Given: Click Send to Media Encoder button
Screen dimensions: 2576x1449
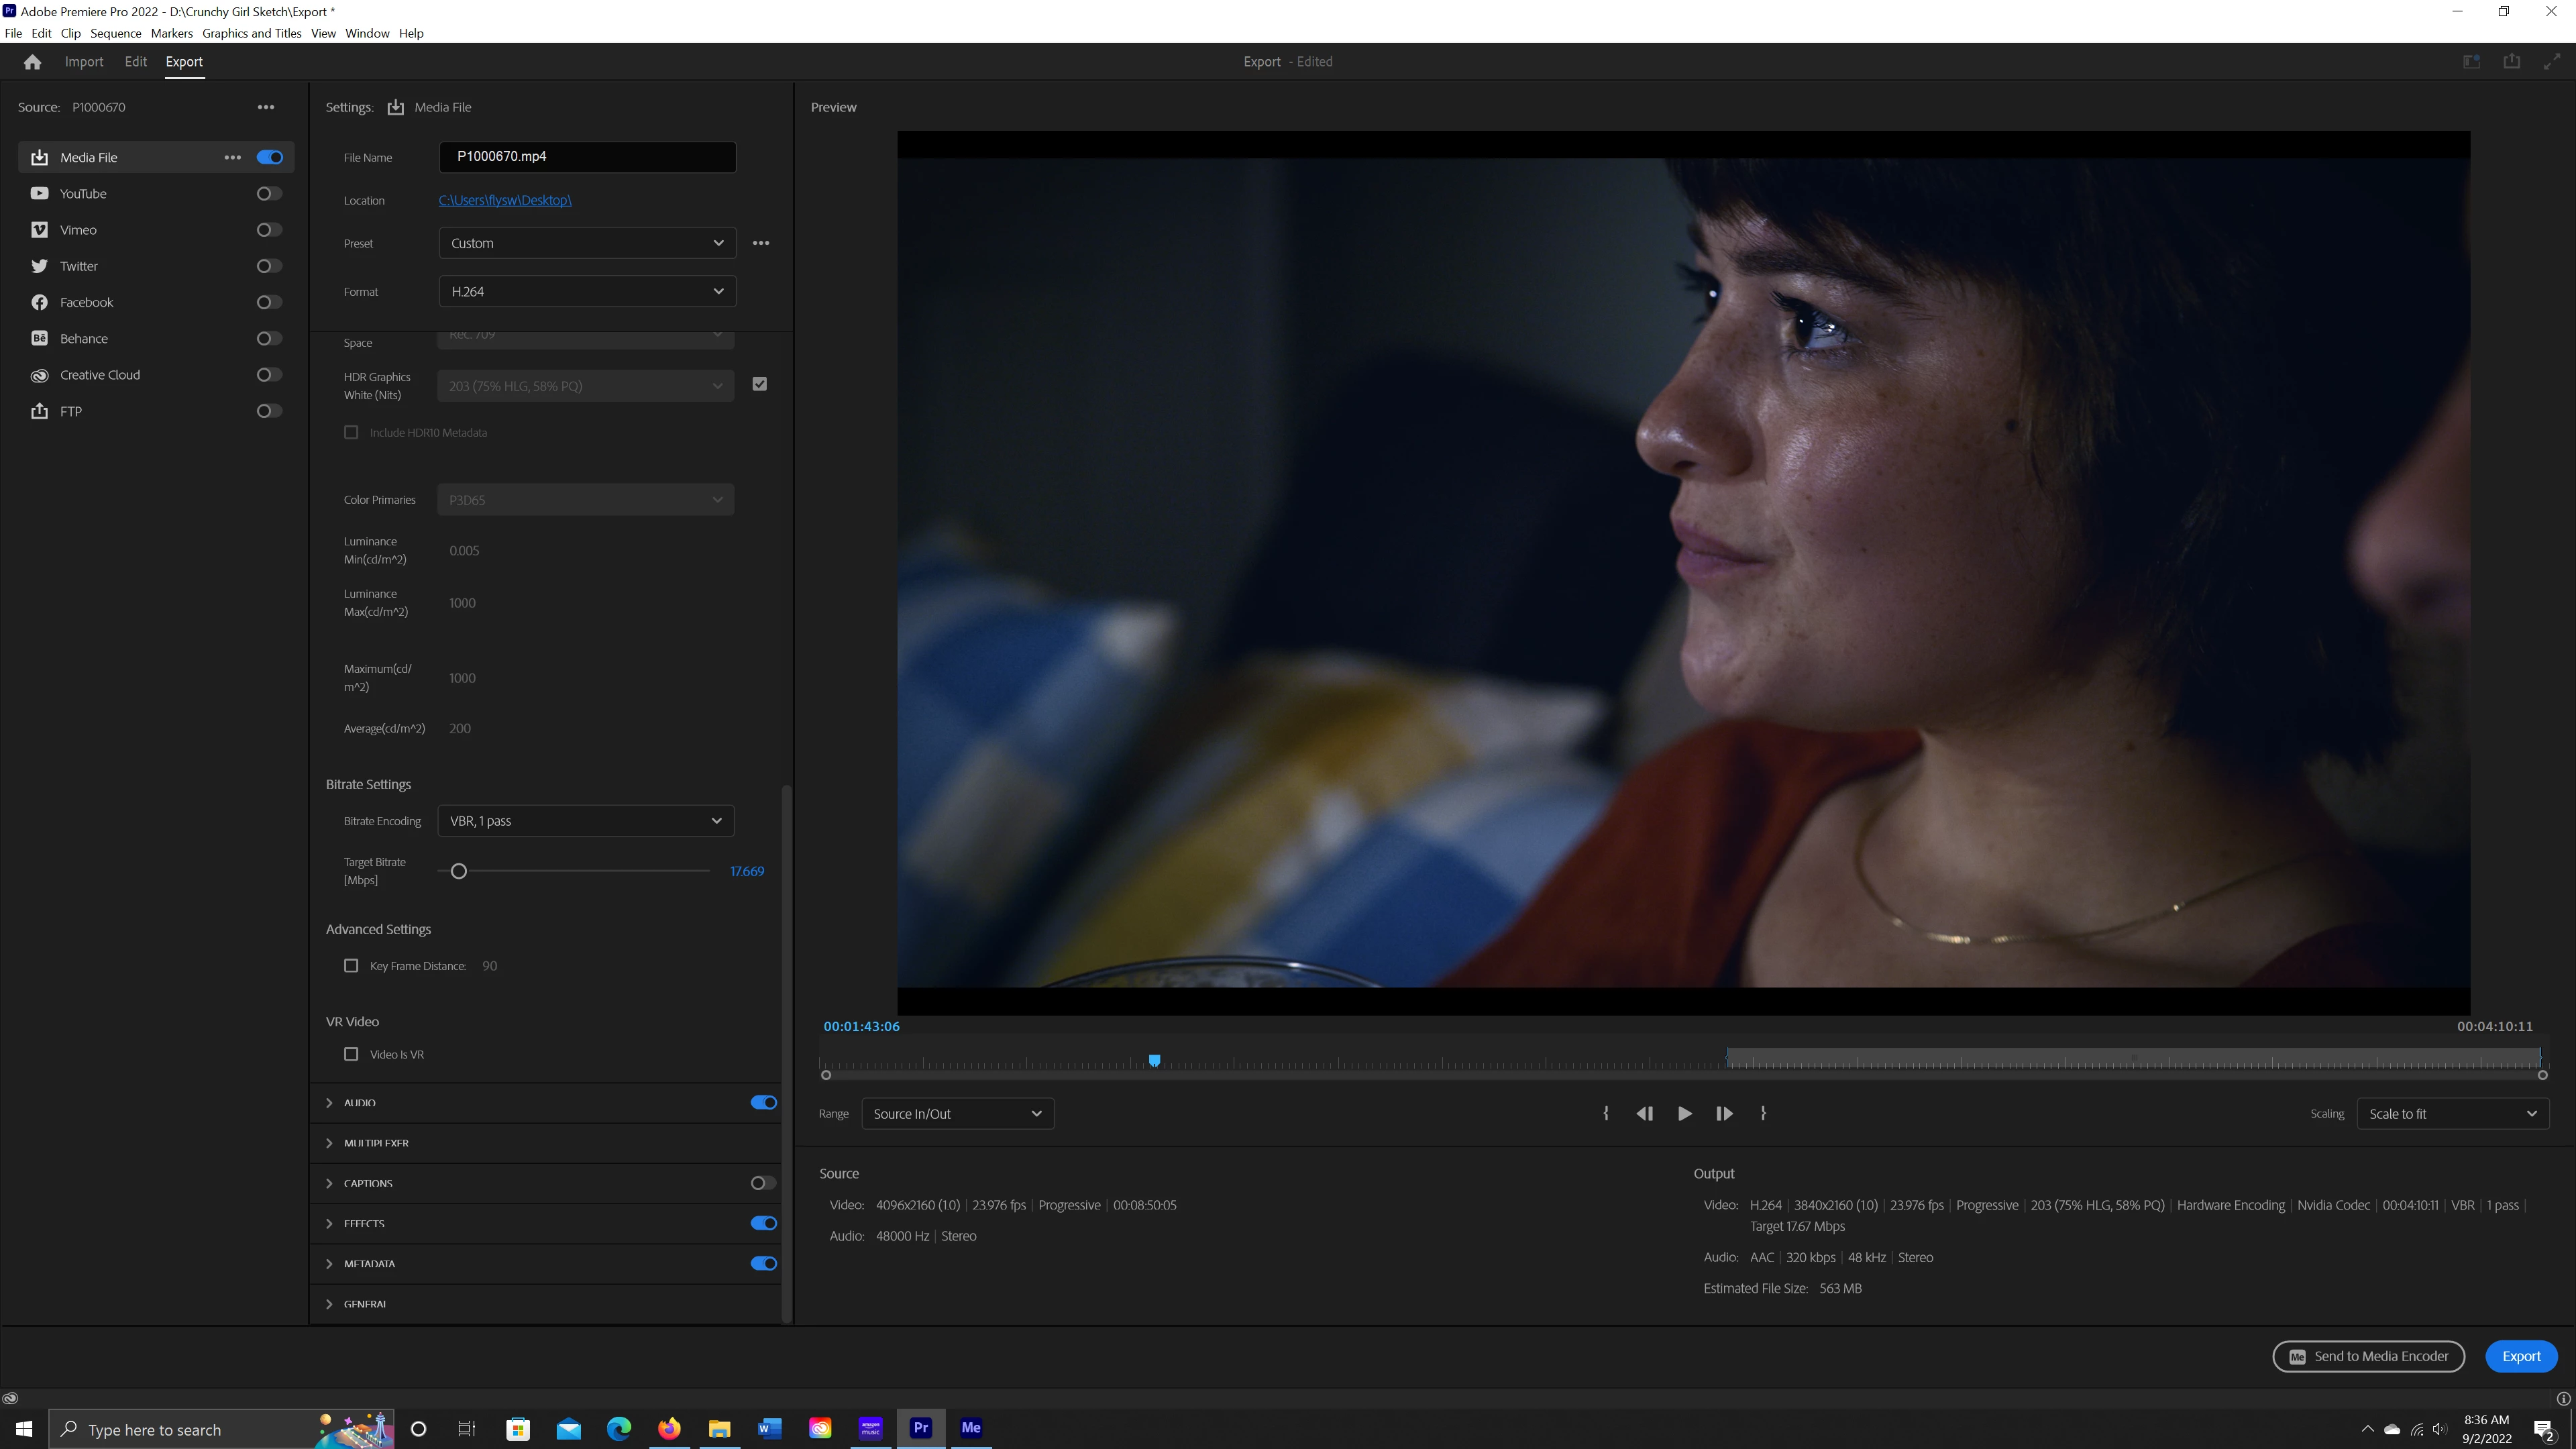Looking at the screenshot, I should [2368, 1356].
